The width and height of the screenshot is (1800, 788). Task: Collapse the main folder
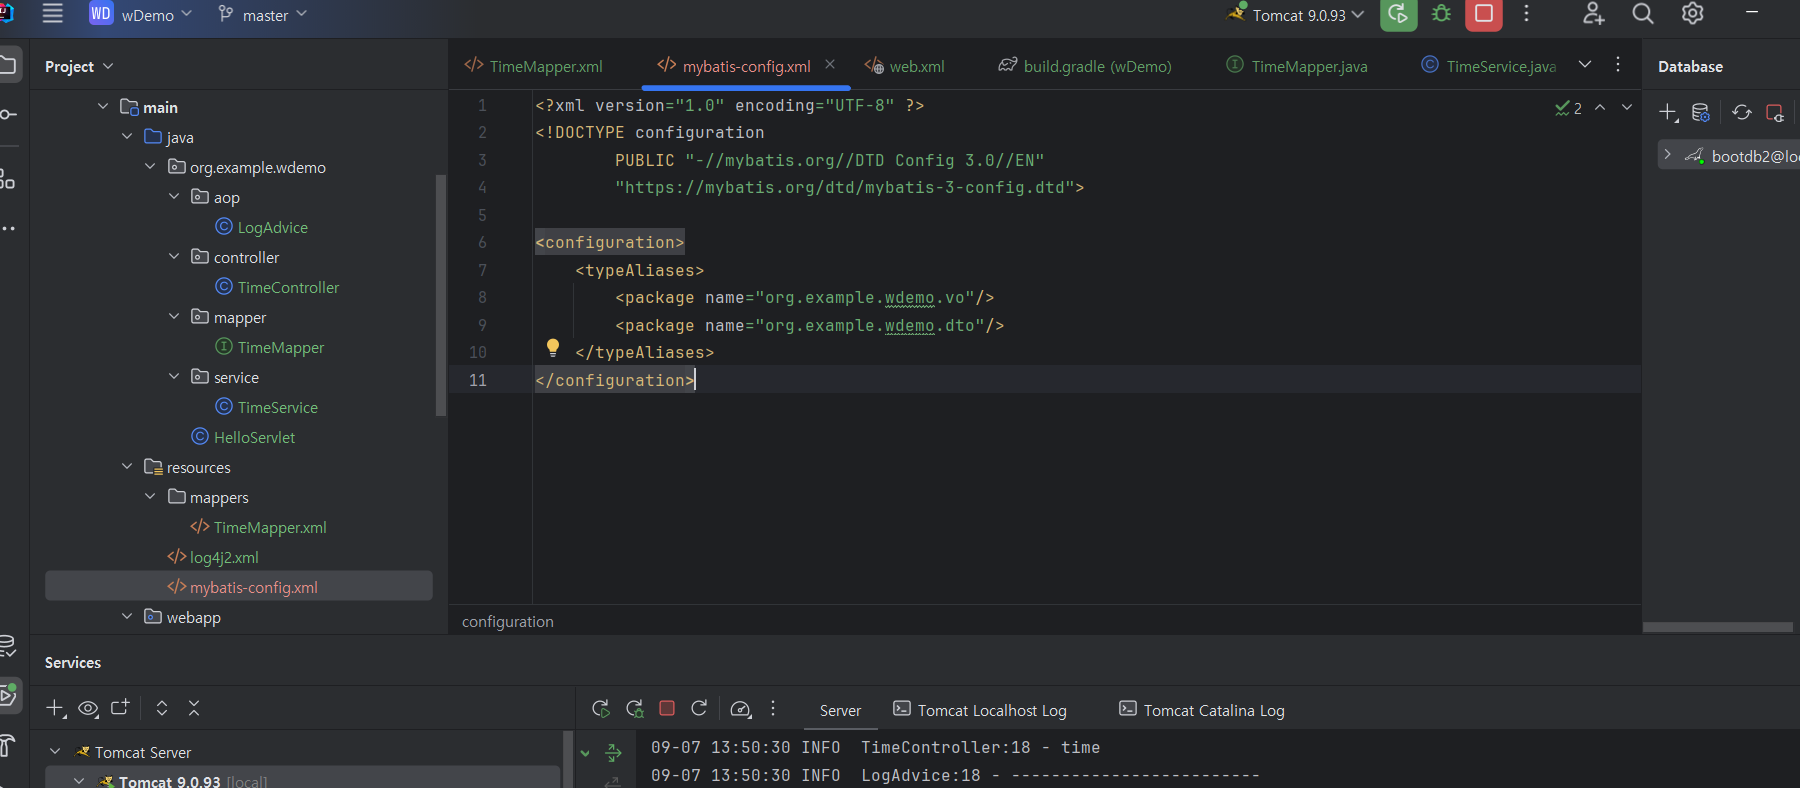[103, 106]
